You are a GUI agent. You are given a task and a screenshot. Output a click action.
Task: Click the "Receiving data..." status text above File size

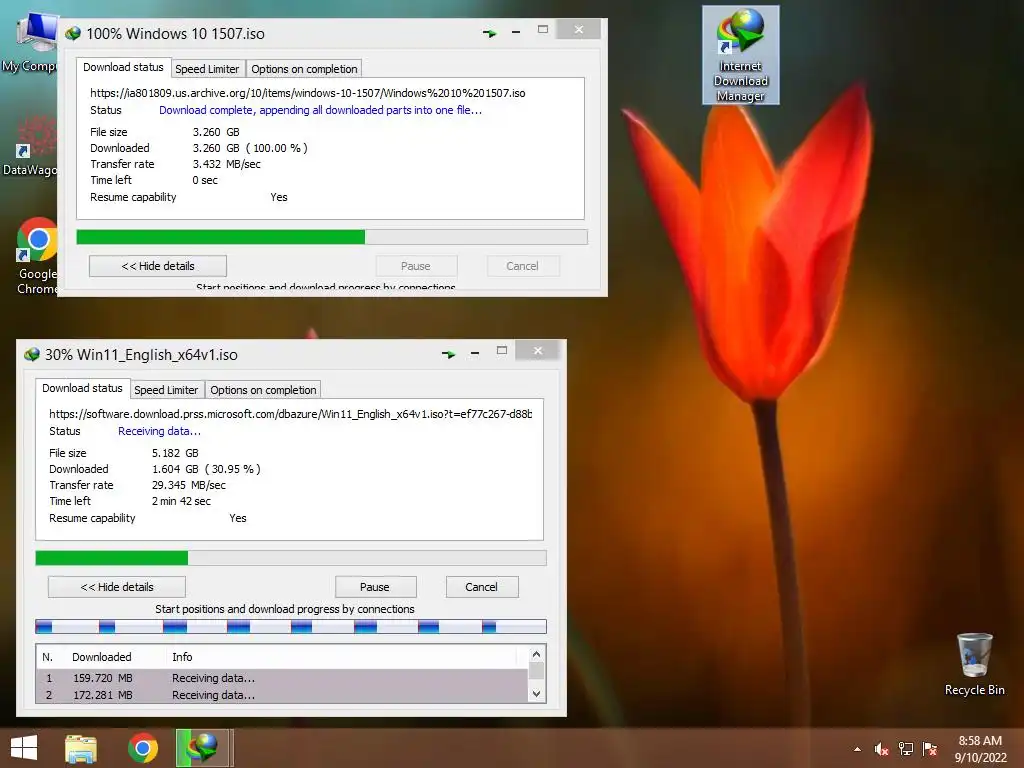[x=159, y=431]
